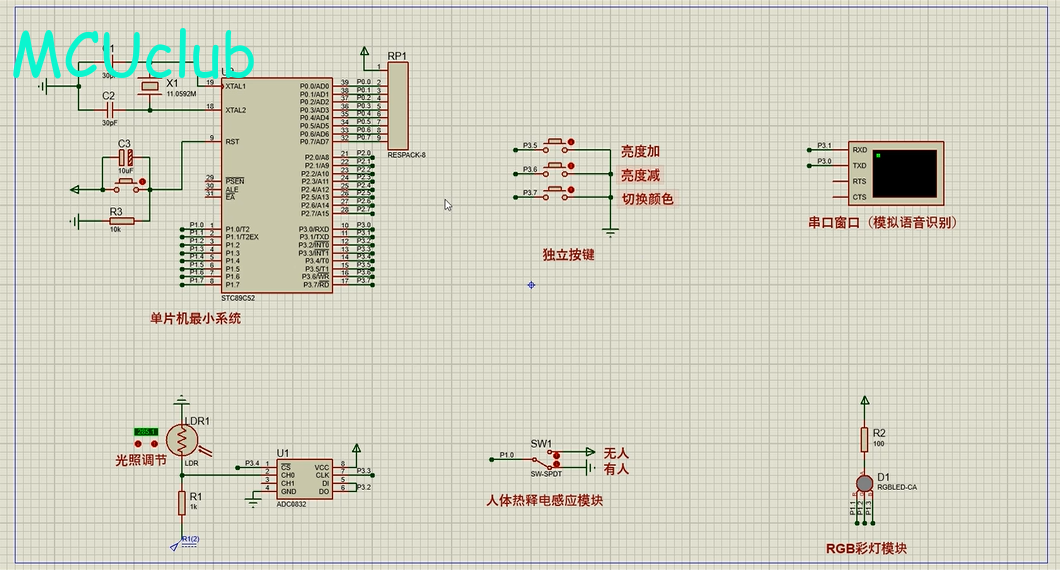Click the virtual terminal serial window screen
Viewport: 1060px width, 570px height.
point(904,173)
